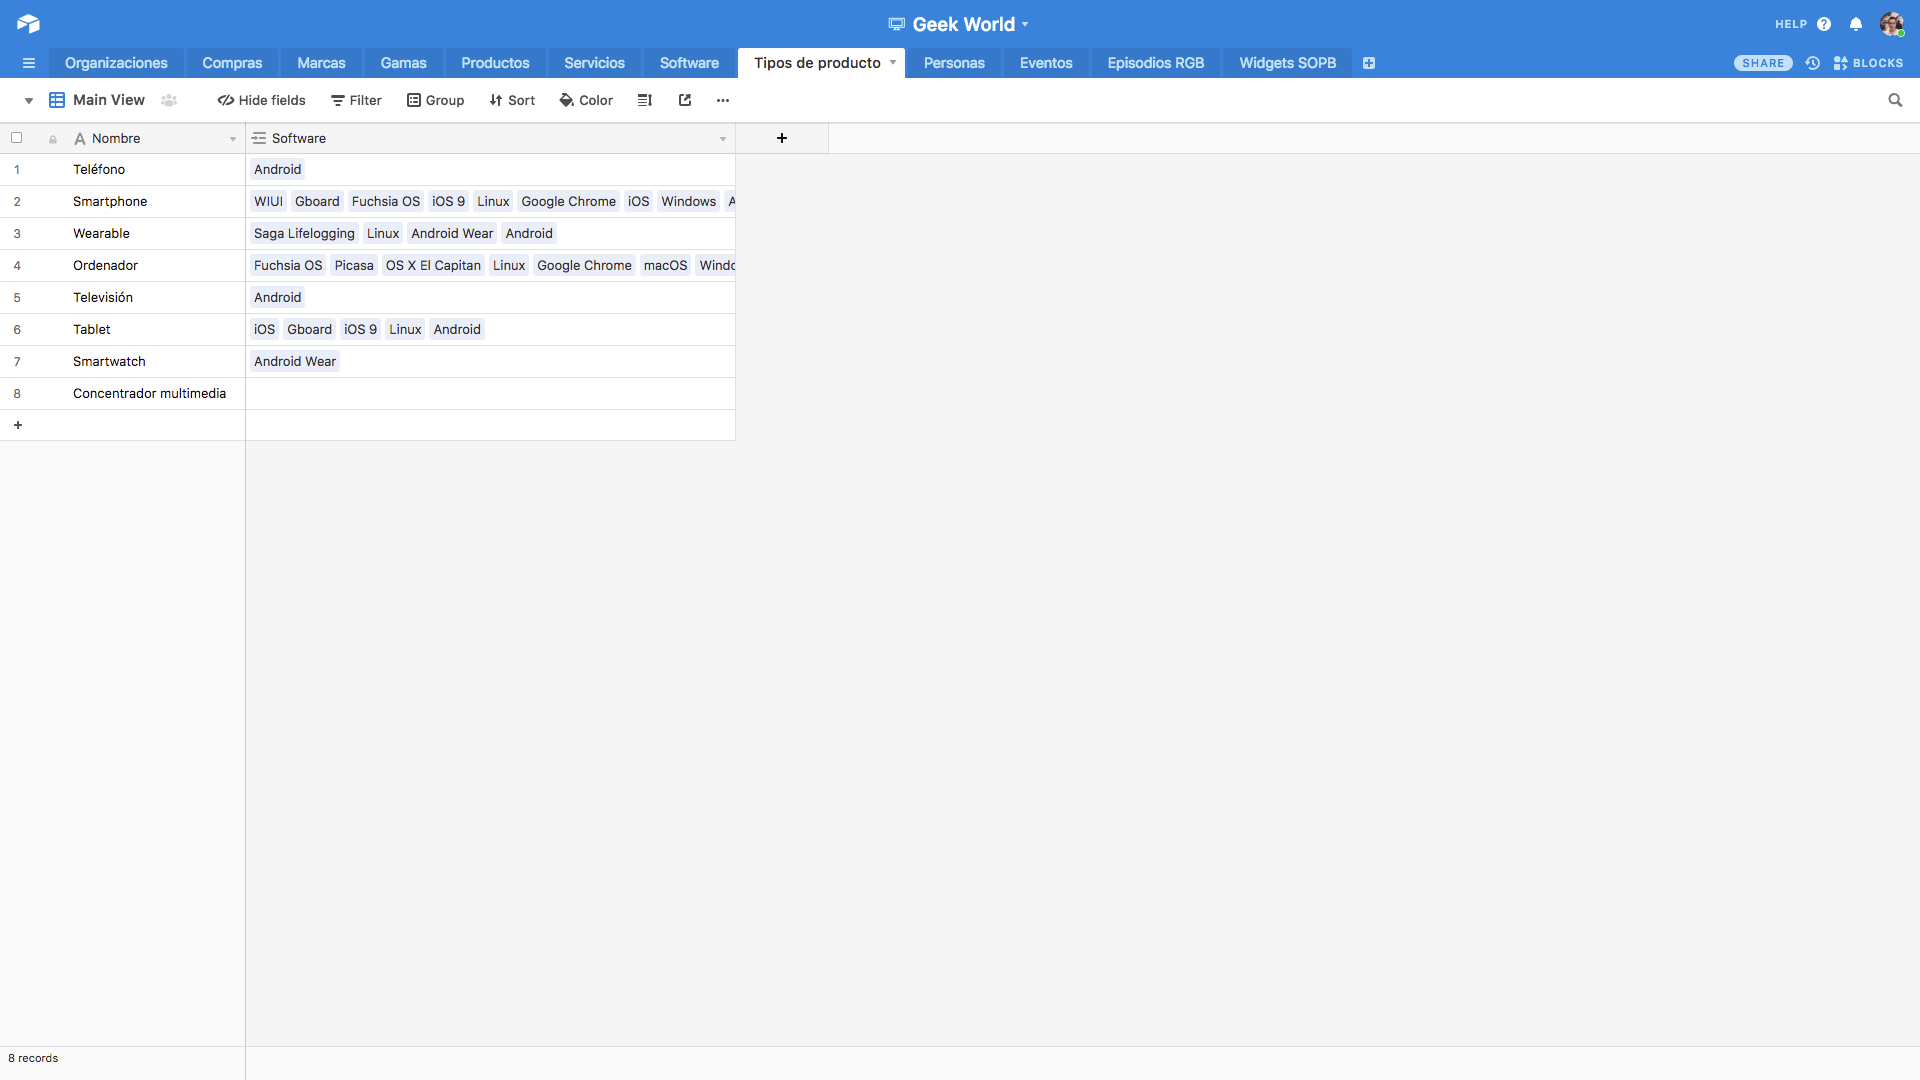This screenshot has height=1080, width=1920.
Task: Select the Wearable record name
Action: coord(101,234)
